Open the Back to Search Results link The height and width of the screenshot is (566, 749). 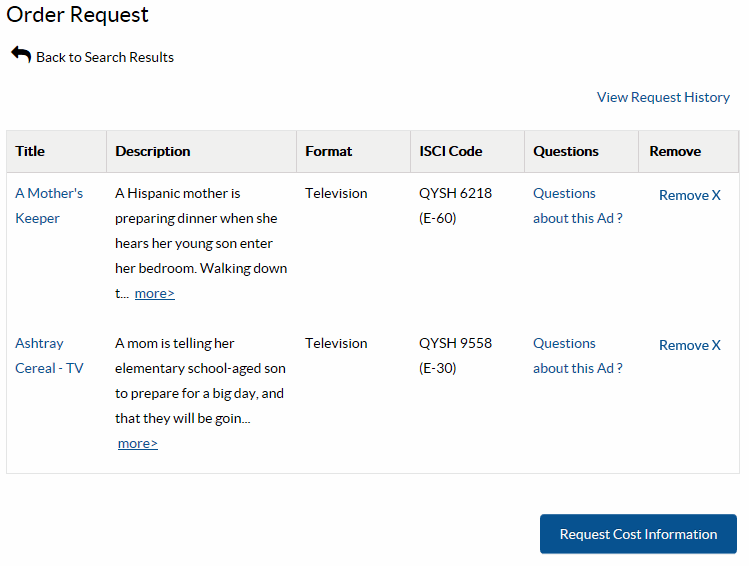(x=104, y=57)
